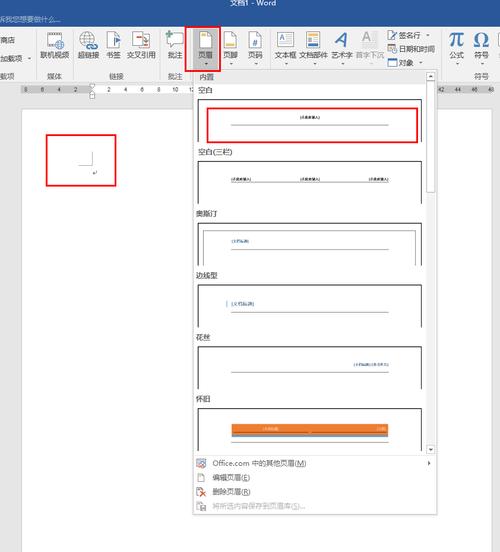Insert a 交叉引用 cross-reference
The image size is (500, 552).
141,45
